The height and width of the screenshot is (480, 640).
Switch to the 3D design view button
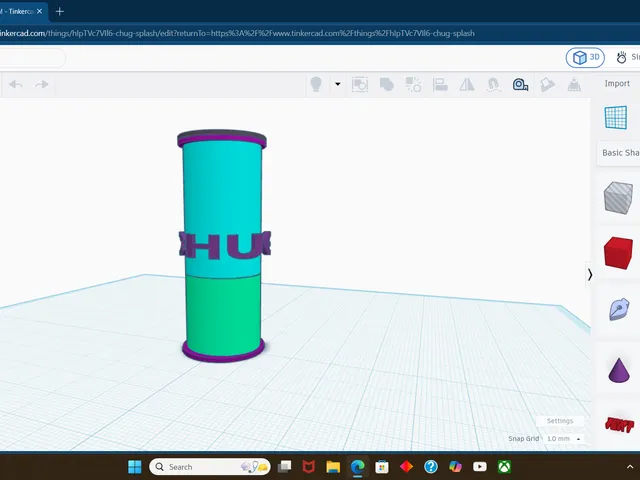(585, 58)
